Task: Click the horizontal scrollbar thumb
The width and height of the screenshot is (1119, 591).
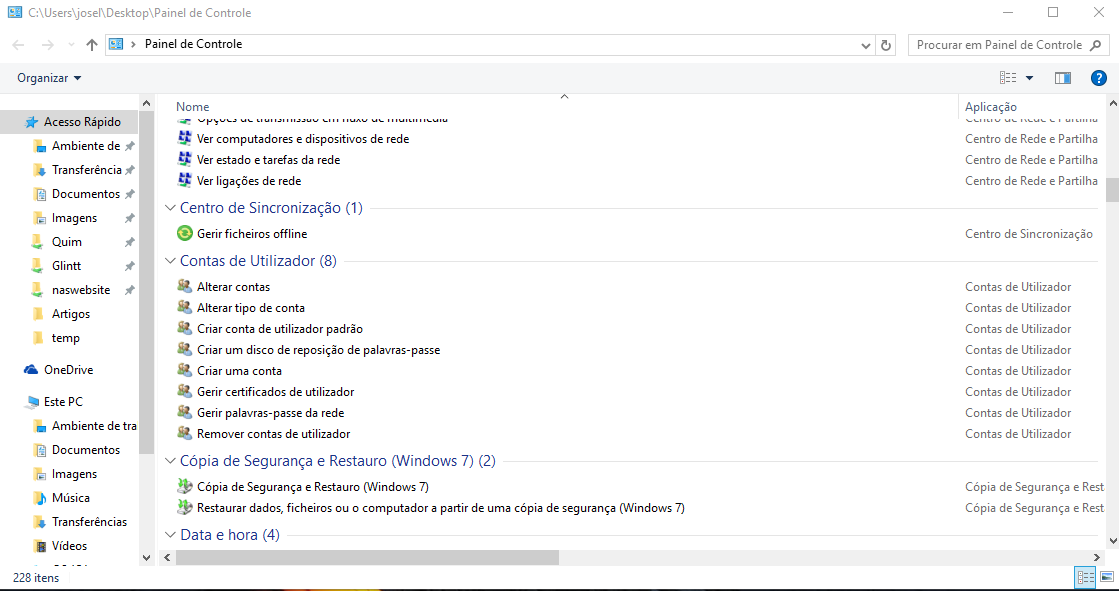Action: click(366, 557)
